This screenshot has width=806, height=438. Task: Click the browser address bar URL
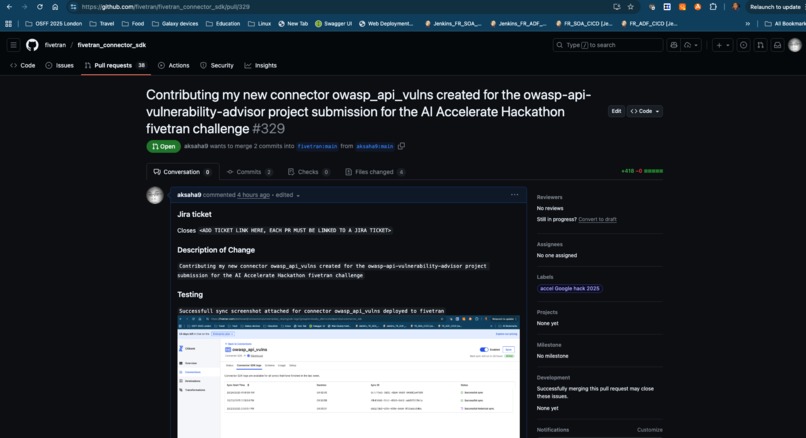click(x=166, y=7)
